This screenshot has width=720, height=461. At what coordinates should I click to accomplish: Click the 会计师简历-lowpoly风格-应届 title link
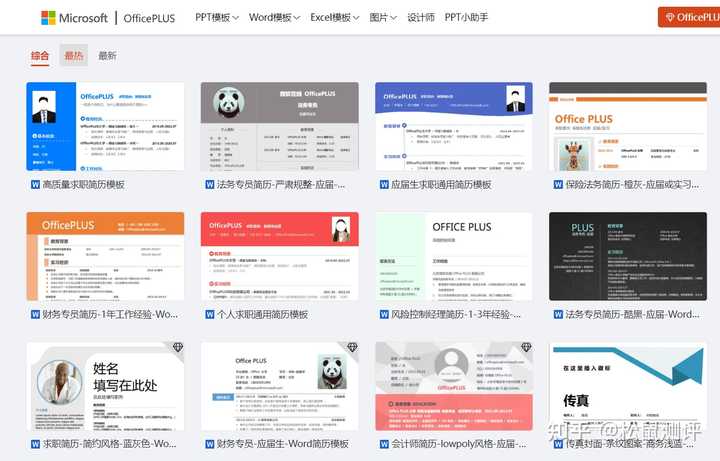coord(459,444)
